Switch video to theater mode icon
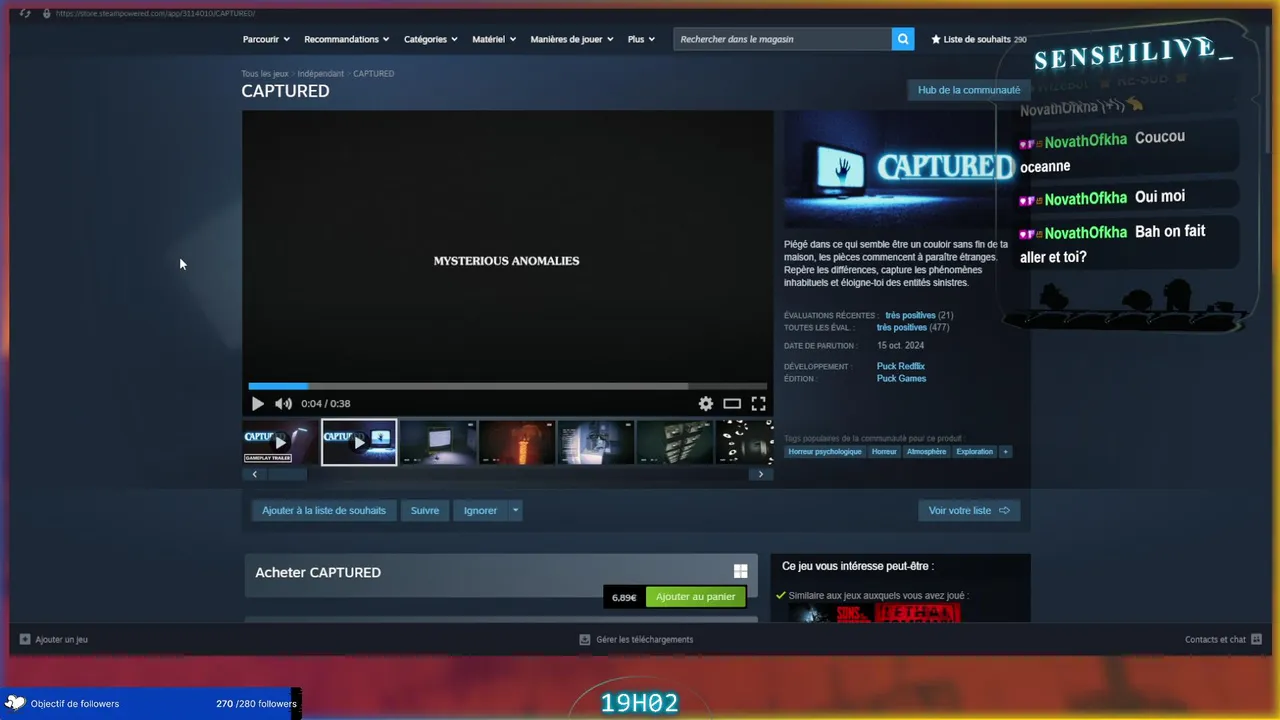 click(732, 403)
